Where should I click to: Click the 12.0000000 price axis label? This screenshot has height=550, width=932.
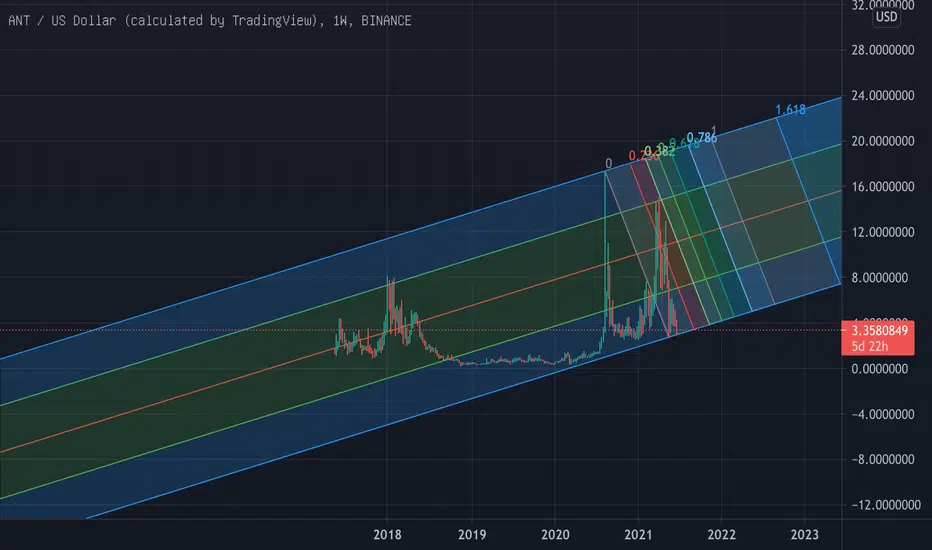coord(883,232)
